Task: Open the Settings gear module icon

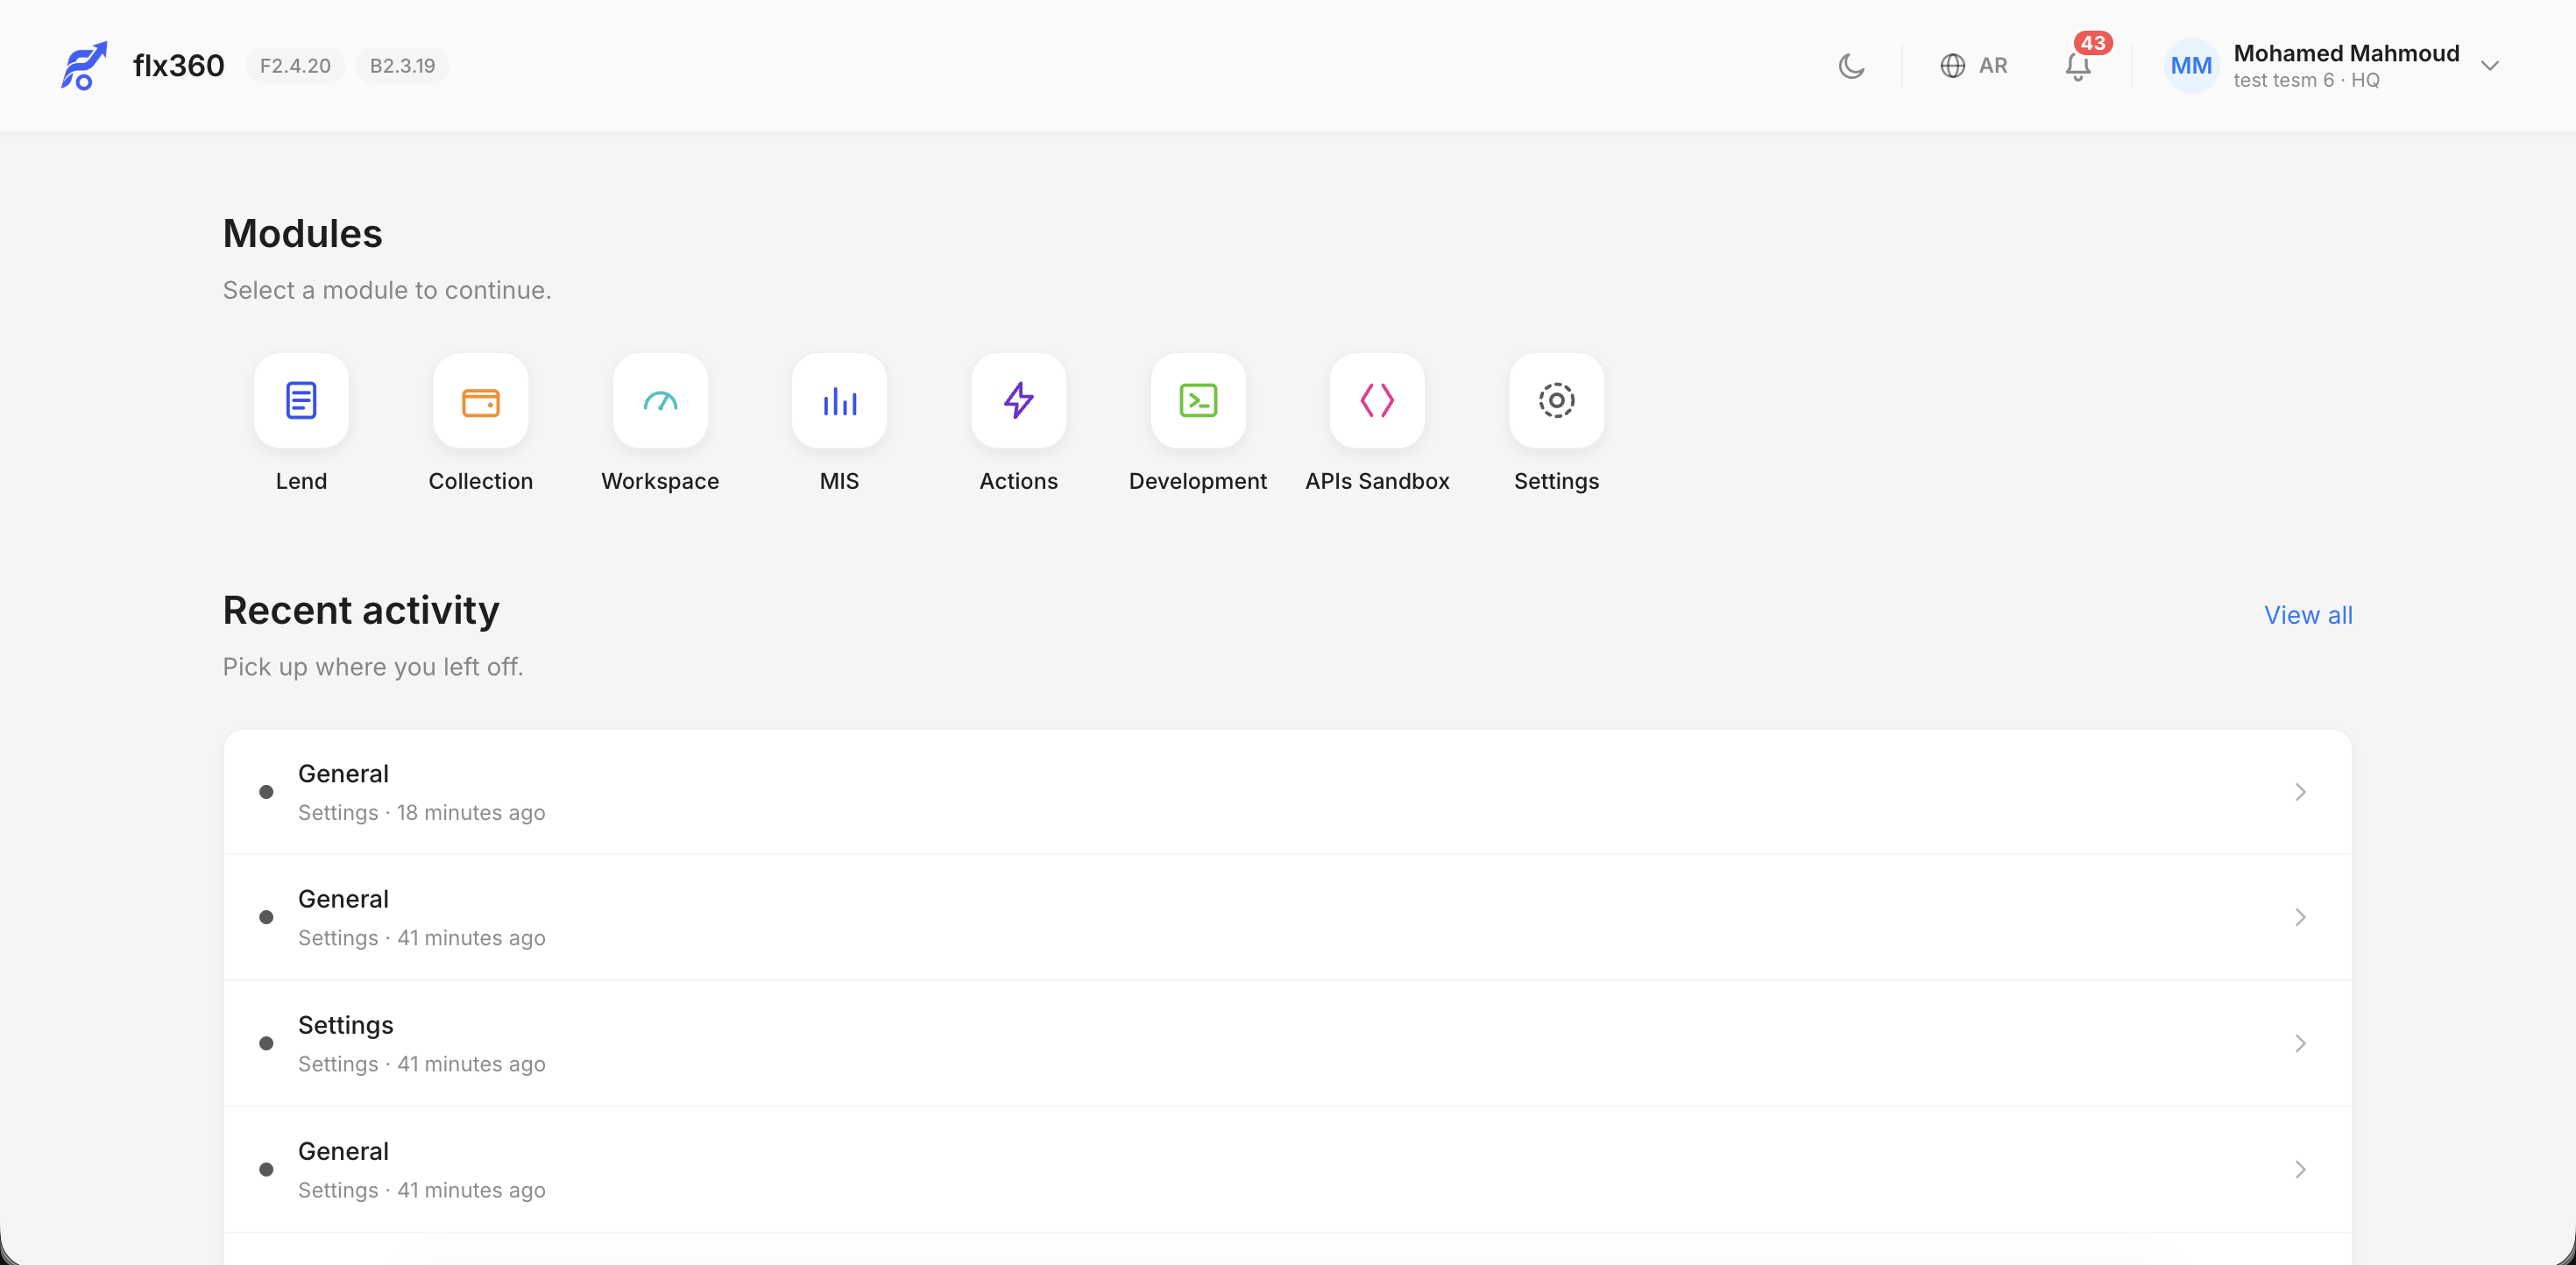Action: click(1557, 400)
